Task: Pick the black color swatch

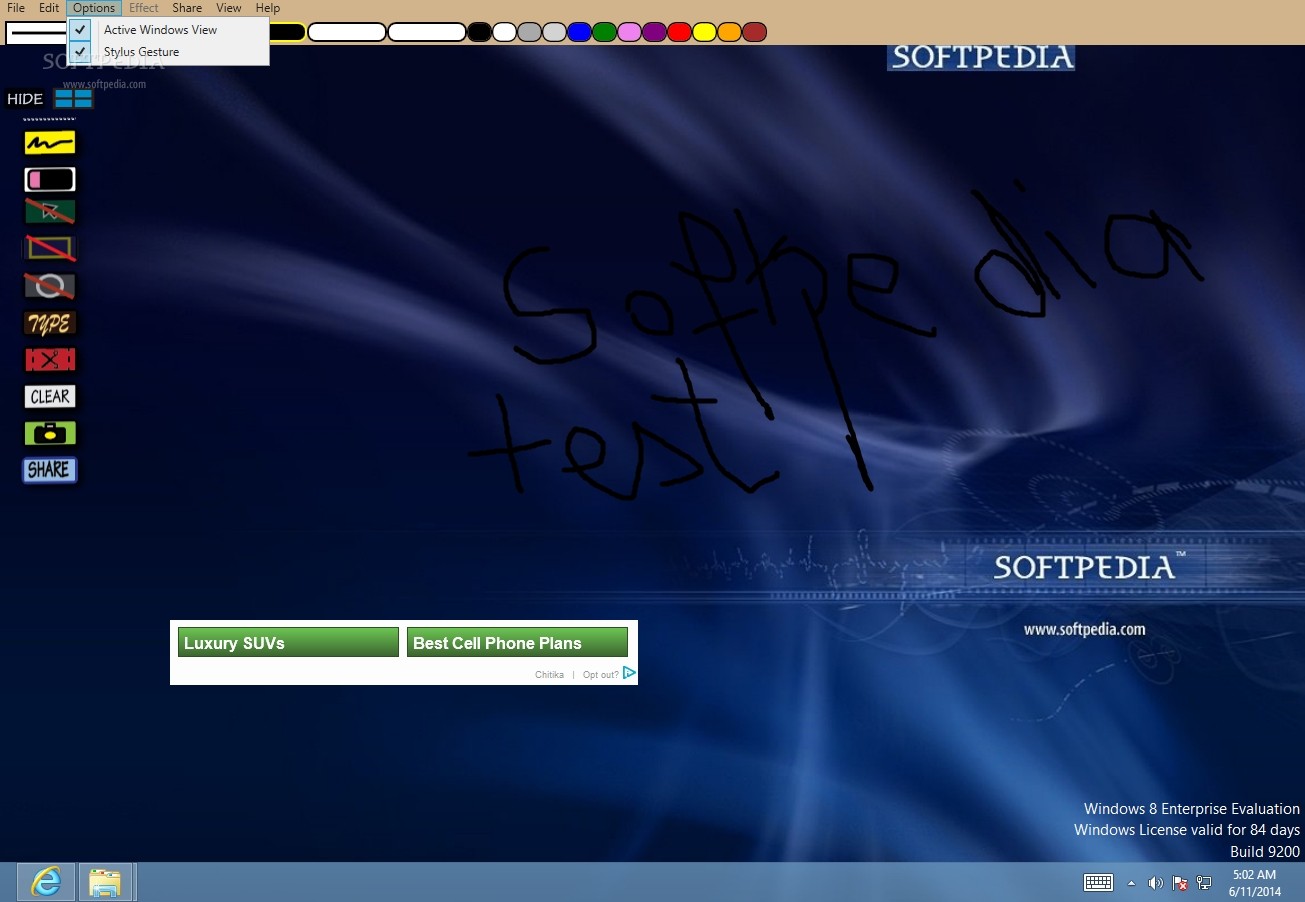Action: [480, 32]
